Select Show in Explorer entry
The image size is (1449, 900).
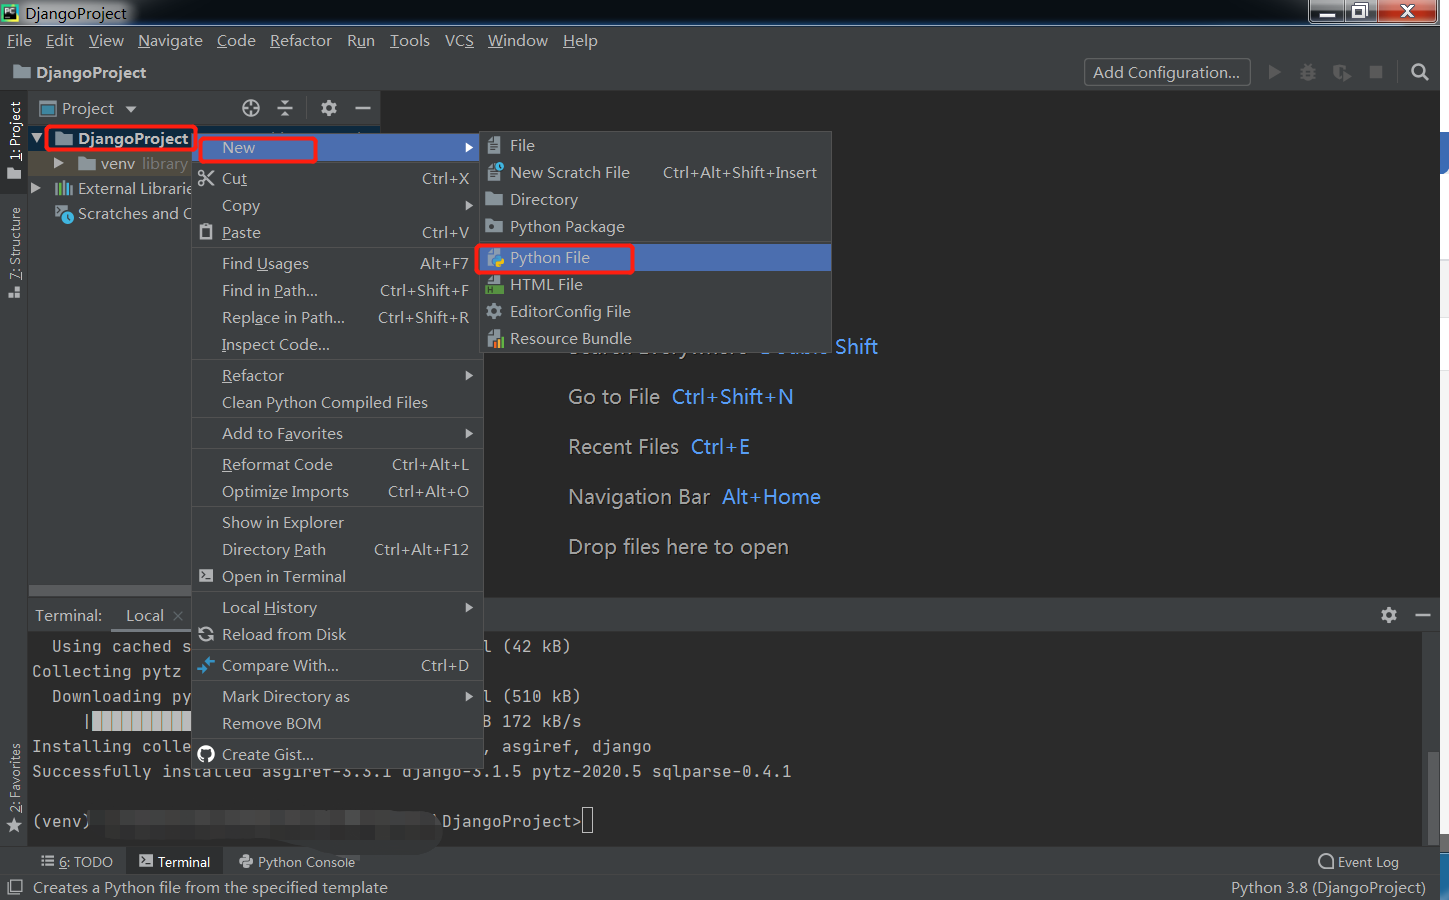[337, 522]
